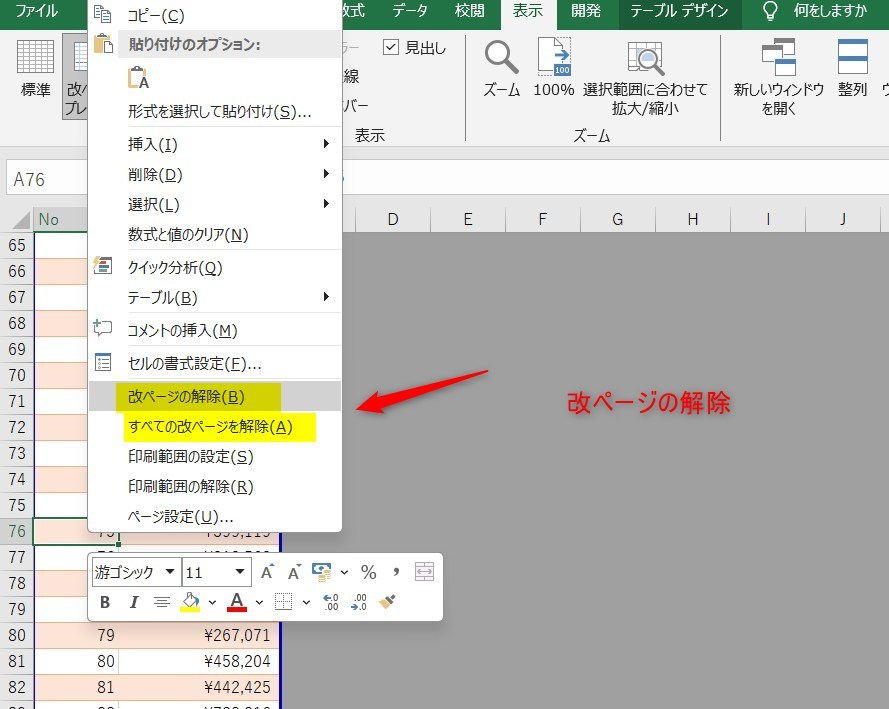Click the lightbulb Tell Me icon
Image resolution: width=889 pixels, height=709 pixels.
(x=770, y=11)
